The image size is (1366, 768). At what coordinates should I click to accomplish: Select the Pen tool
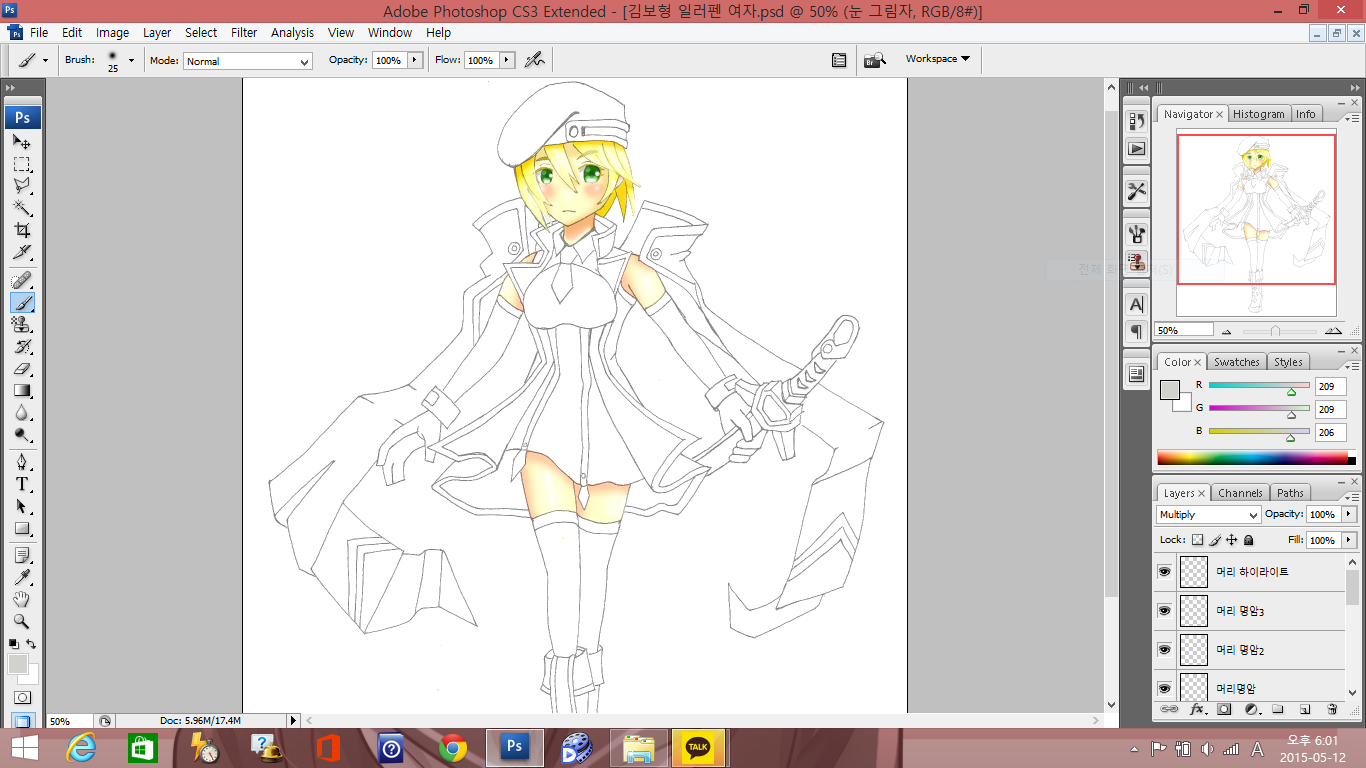[22, 462]
